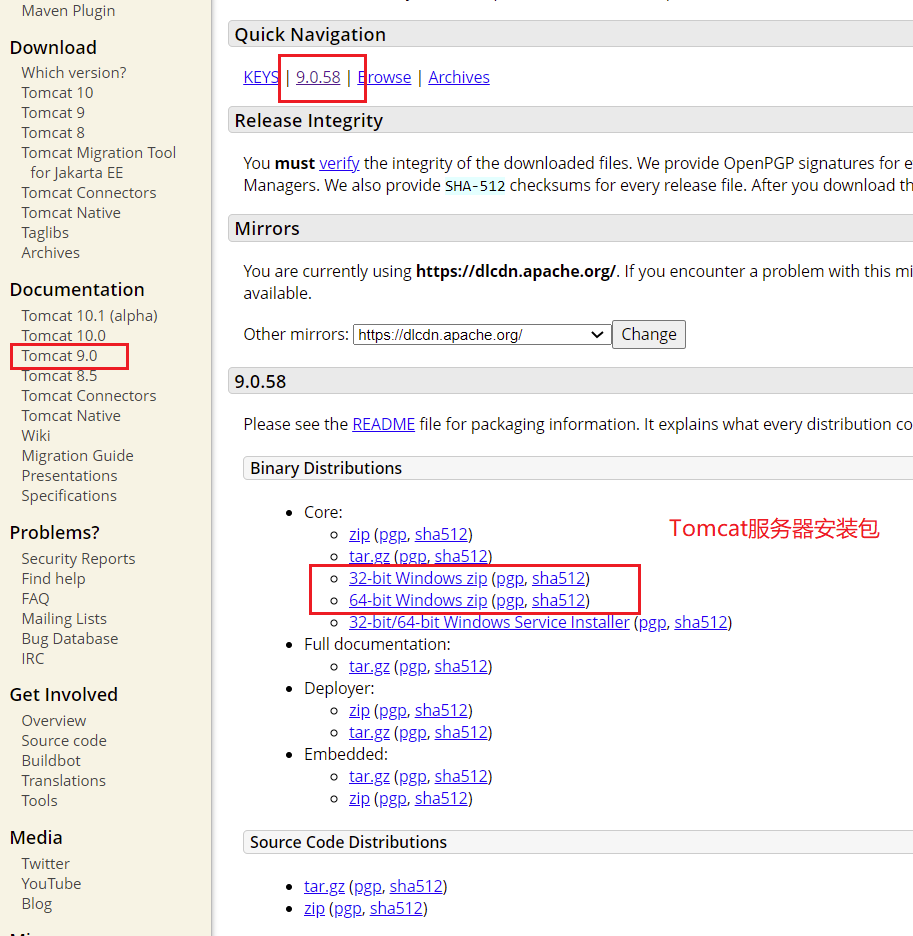This screenshot has width=913, height=936.
Task: Open Mailing Lists page
Action: coord(64,619)
